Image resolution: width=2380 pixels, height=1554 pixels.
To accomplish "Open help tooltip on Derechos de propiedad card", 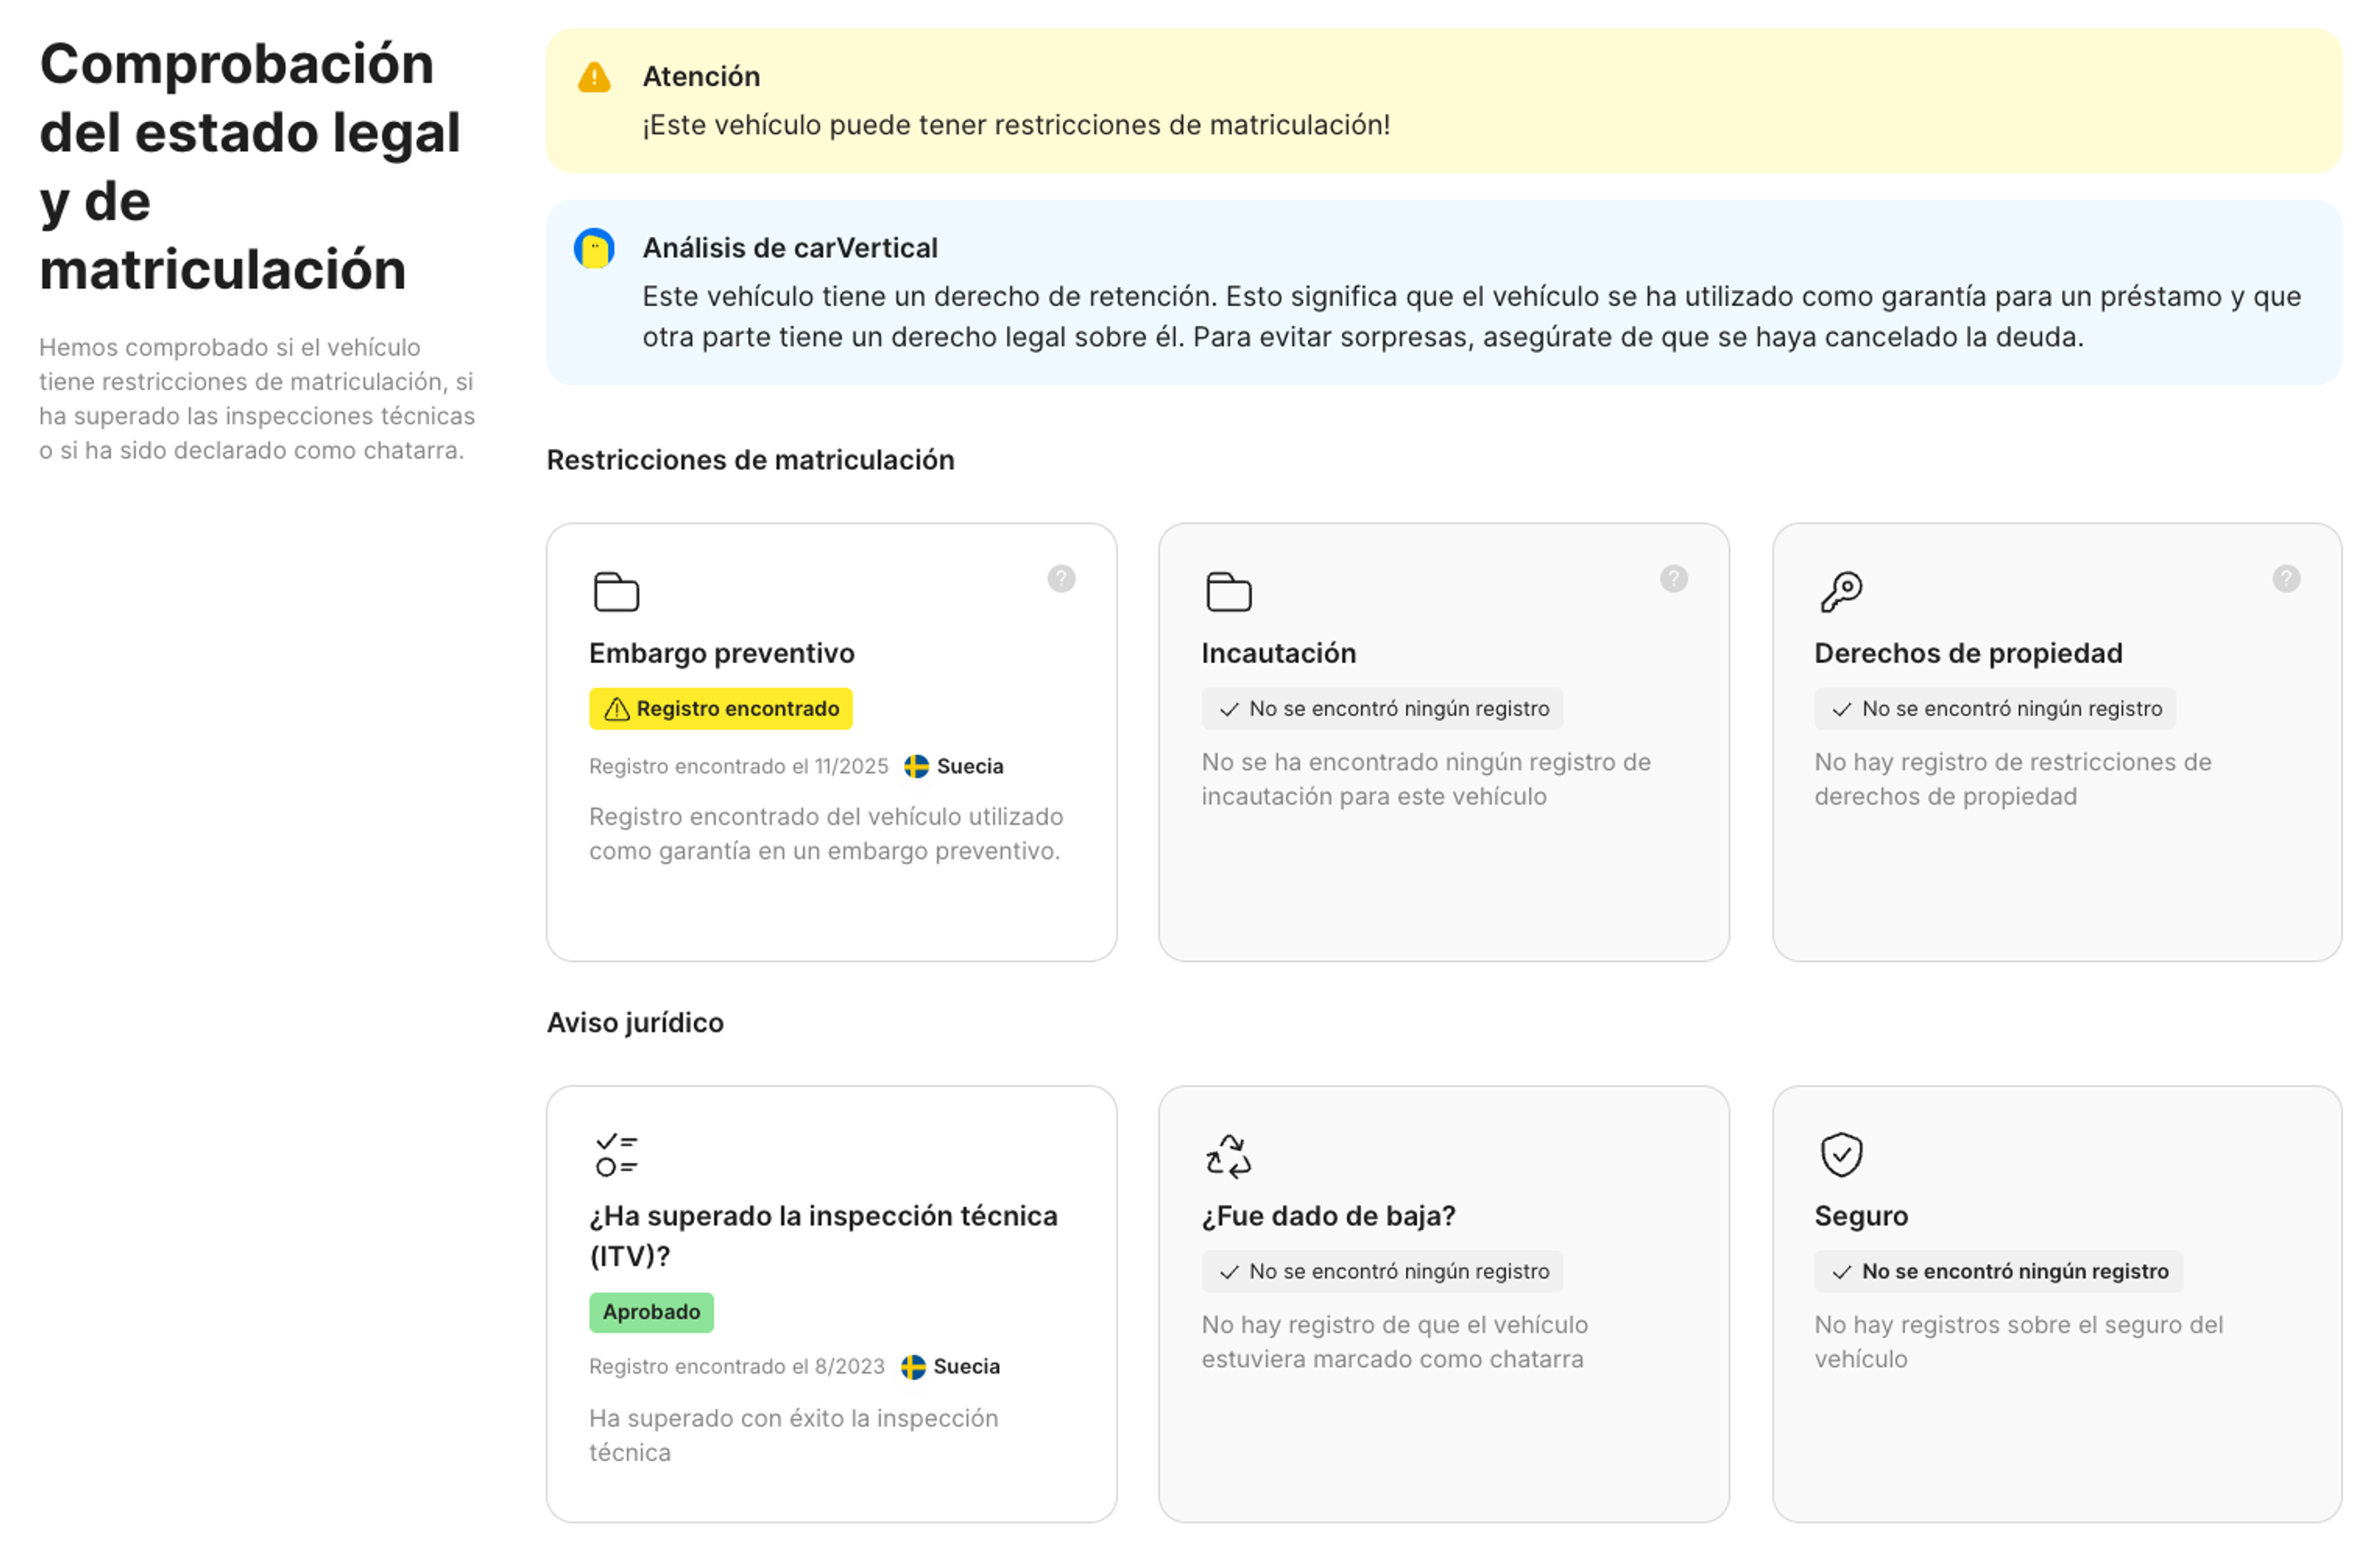I will (x=2286, y=578).
